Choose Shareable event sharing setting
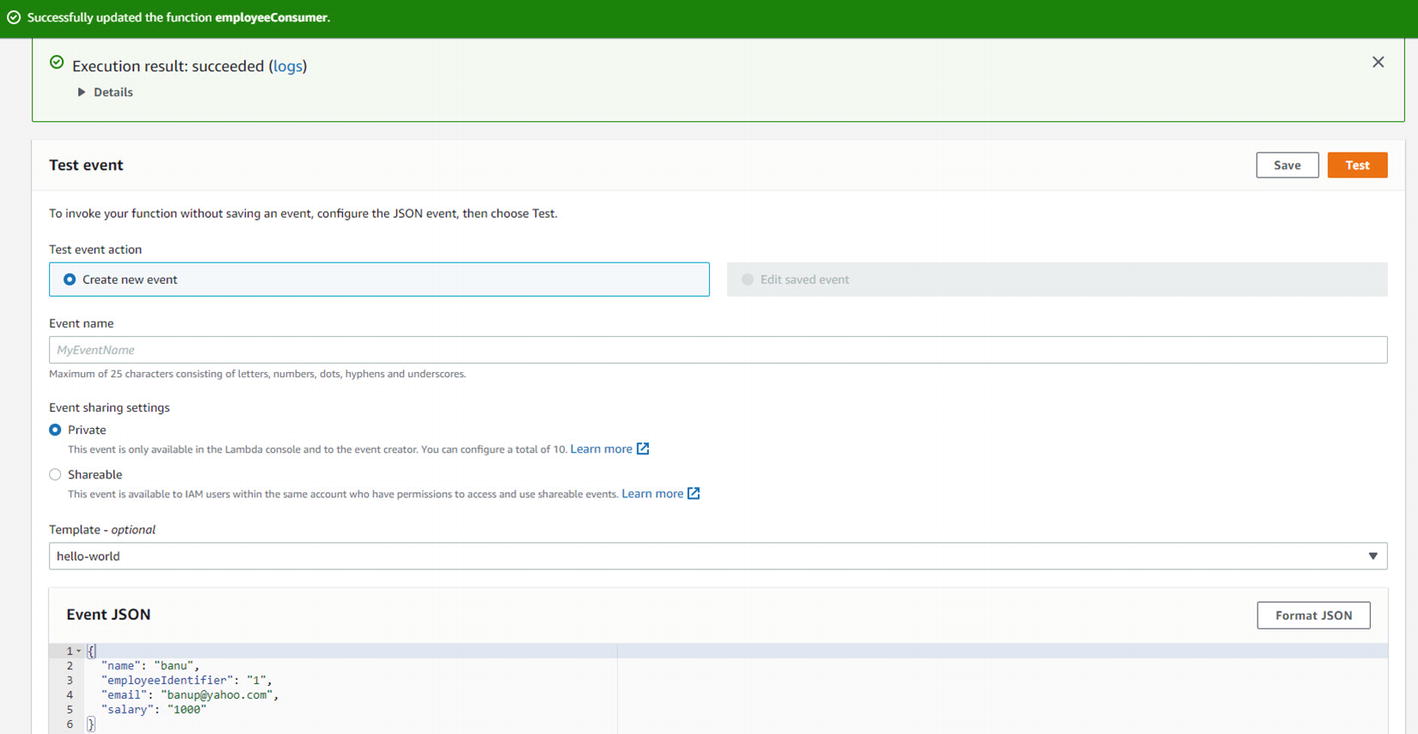This screenshot has width=1418, height=734. (x=55, y=475)
